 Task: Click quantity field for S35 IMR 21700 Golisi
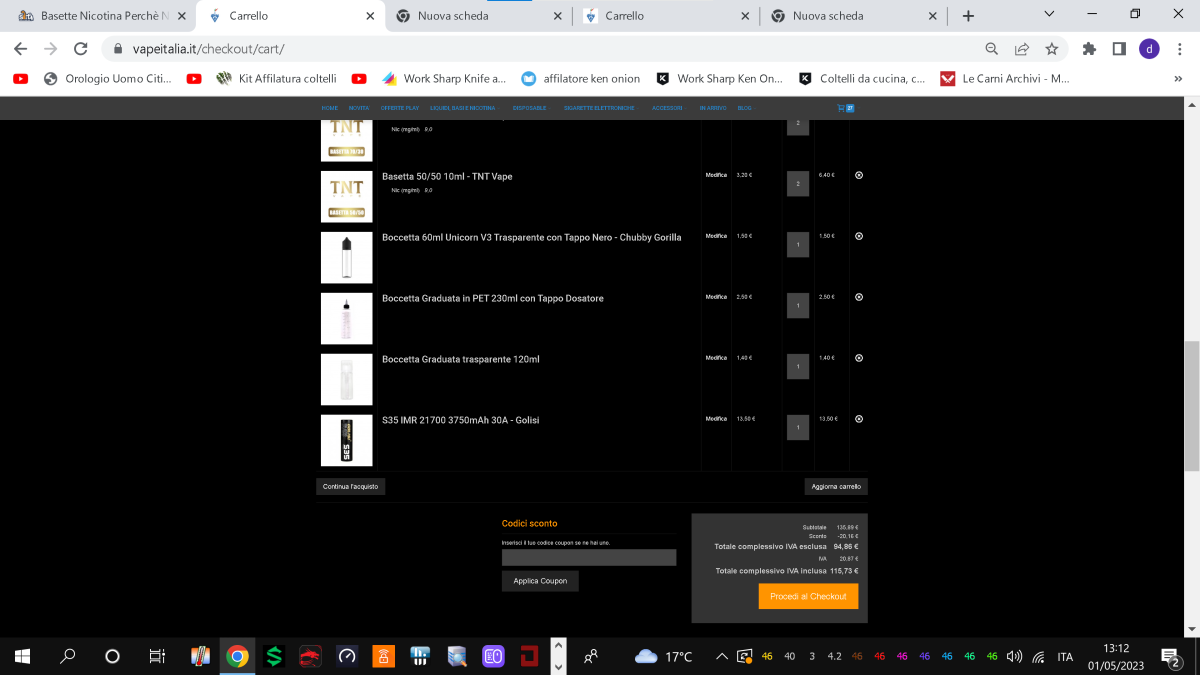point(798,428)
